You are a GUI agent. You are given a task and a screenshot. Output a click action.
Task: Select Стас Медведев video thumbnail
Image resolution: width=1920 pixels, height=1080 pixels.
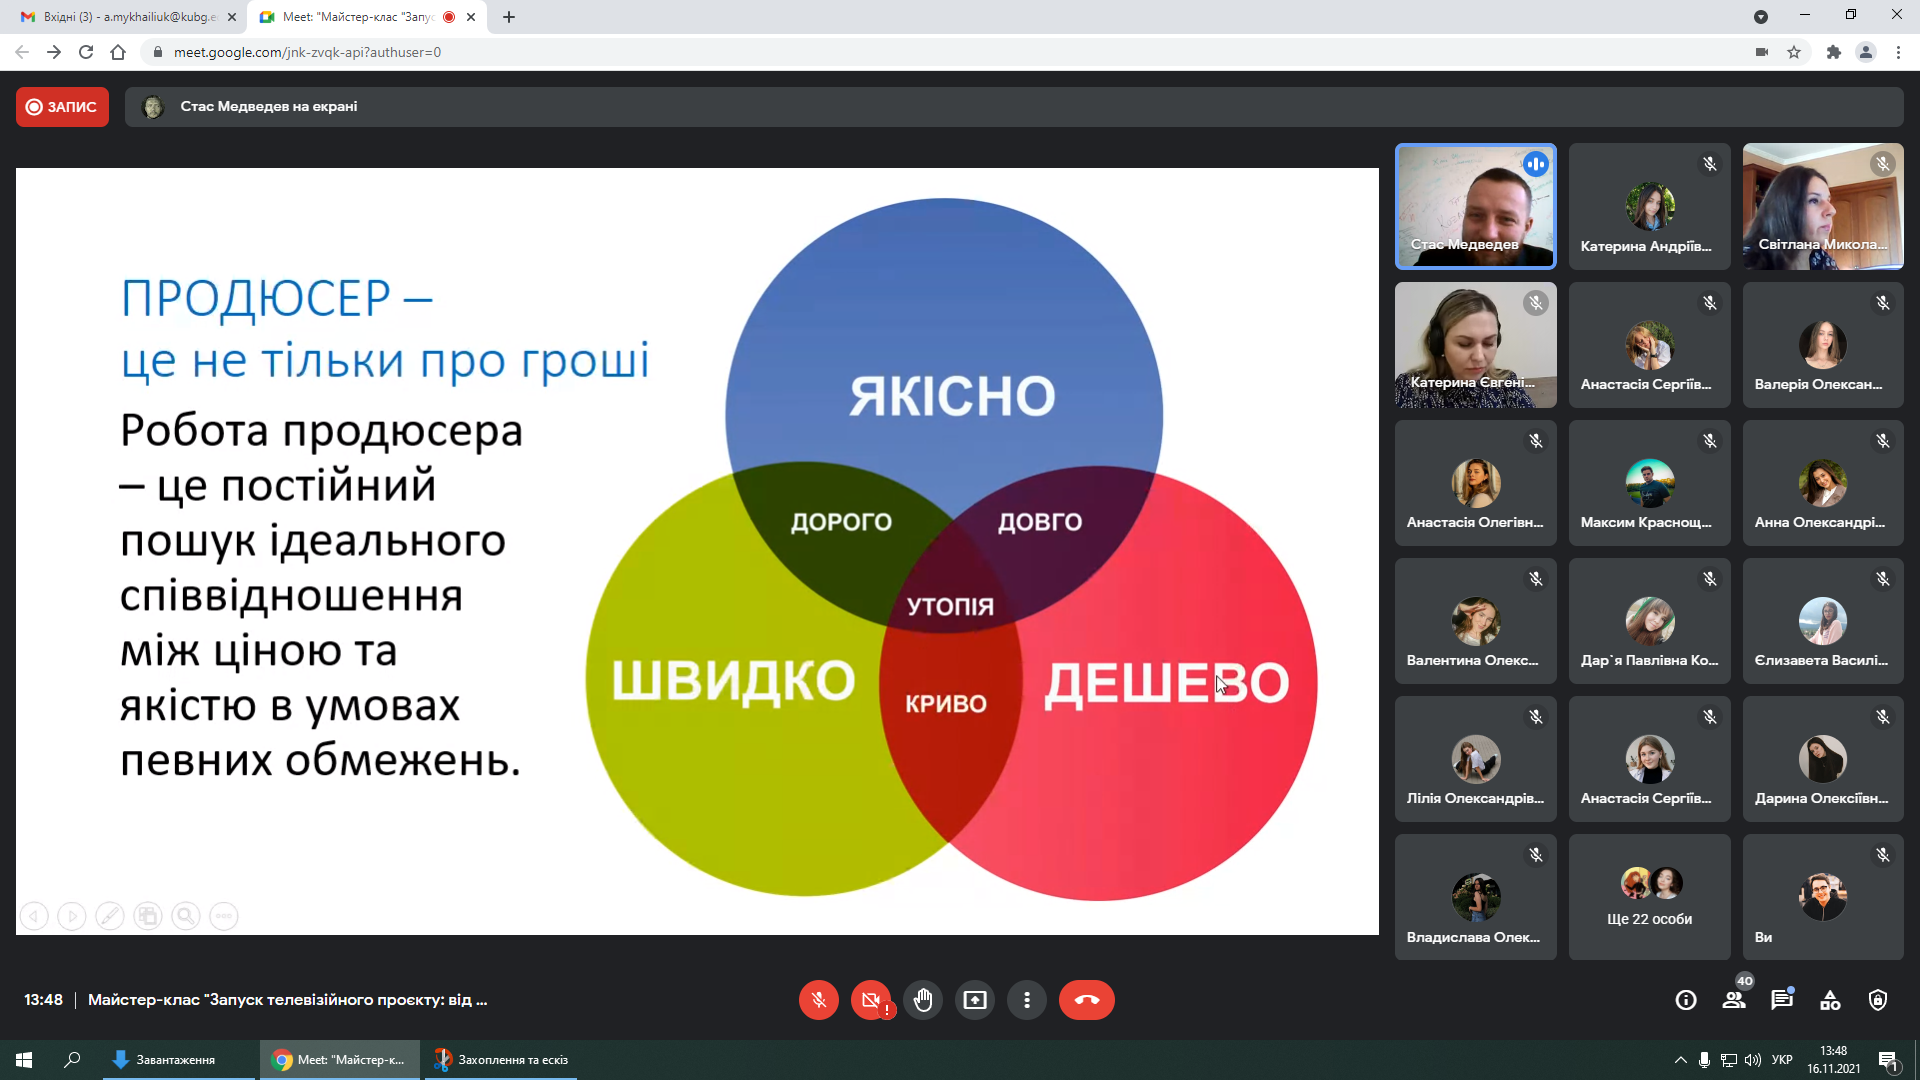tap(1475, 207)
